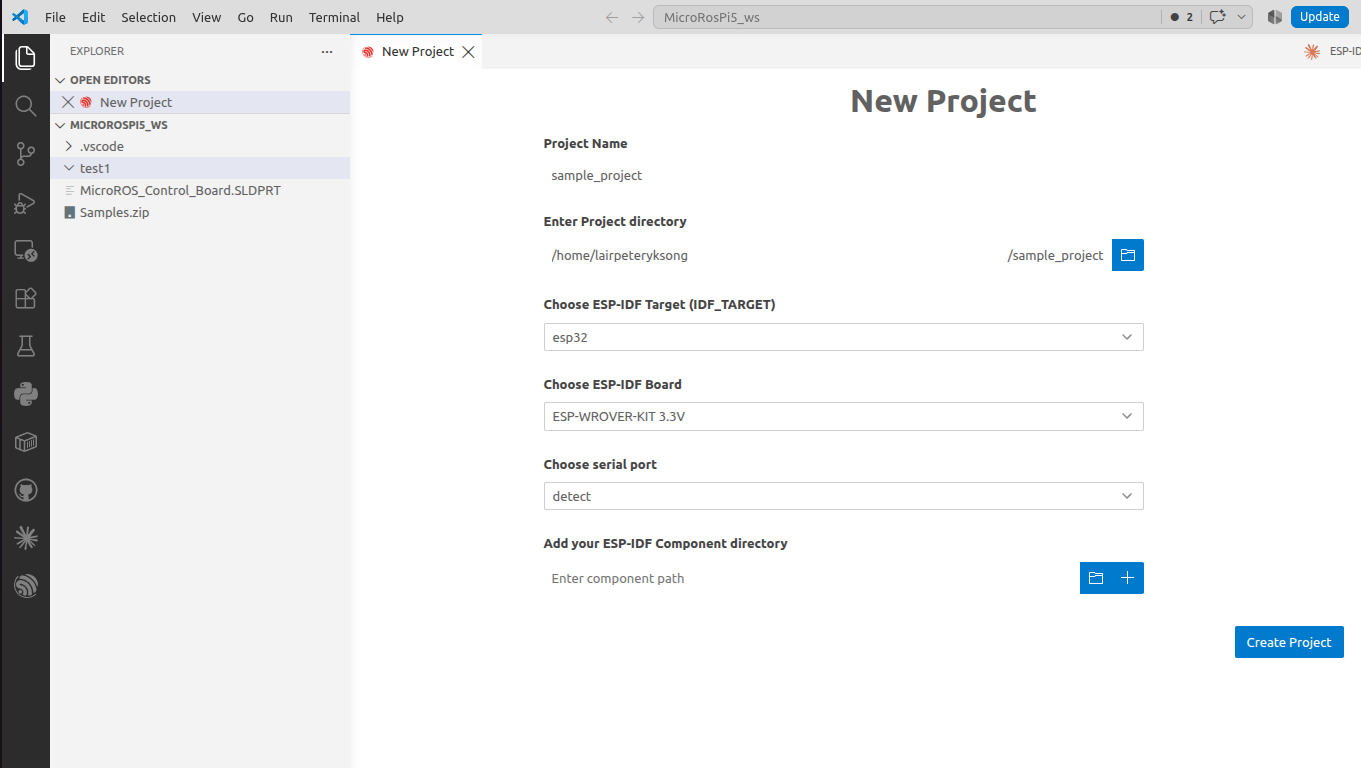
Task: Close the New Project editor tab
Action: click(x=468, y=52)
